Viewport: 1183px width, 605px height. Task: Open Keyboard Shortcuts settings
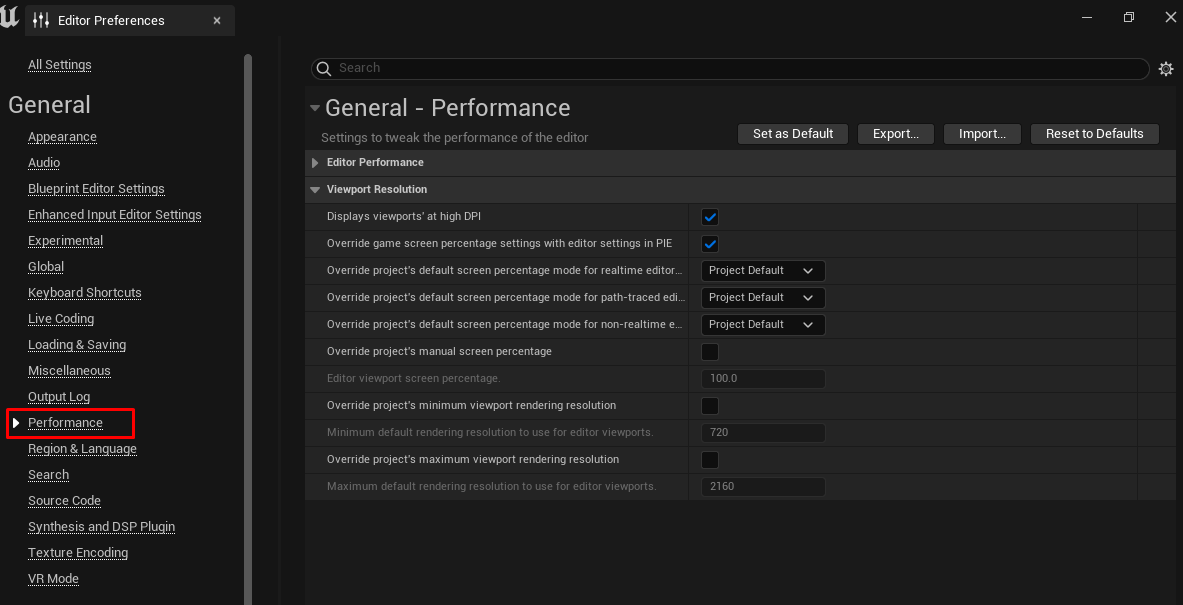point(84,293)
